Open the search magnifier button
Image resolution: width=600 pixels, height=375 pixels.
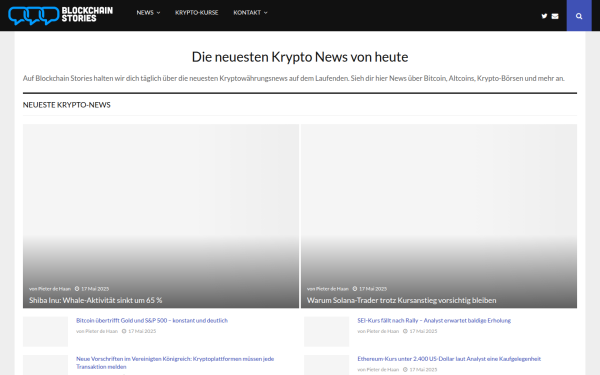[579, 16]
